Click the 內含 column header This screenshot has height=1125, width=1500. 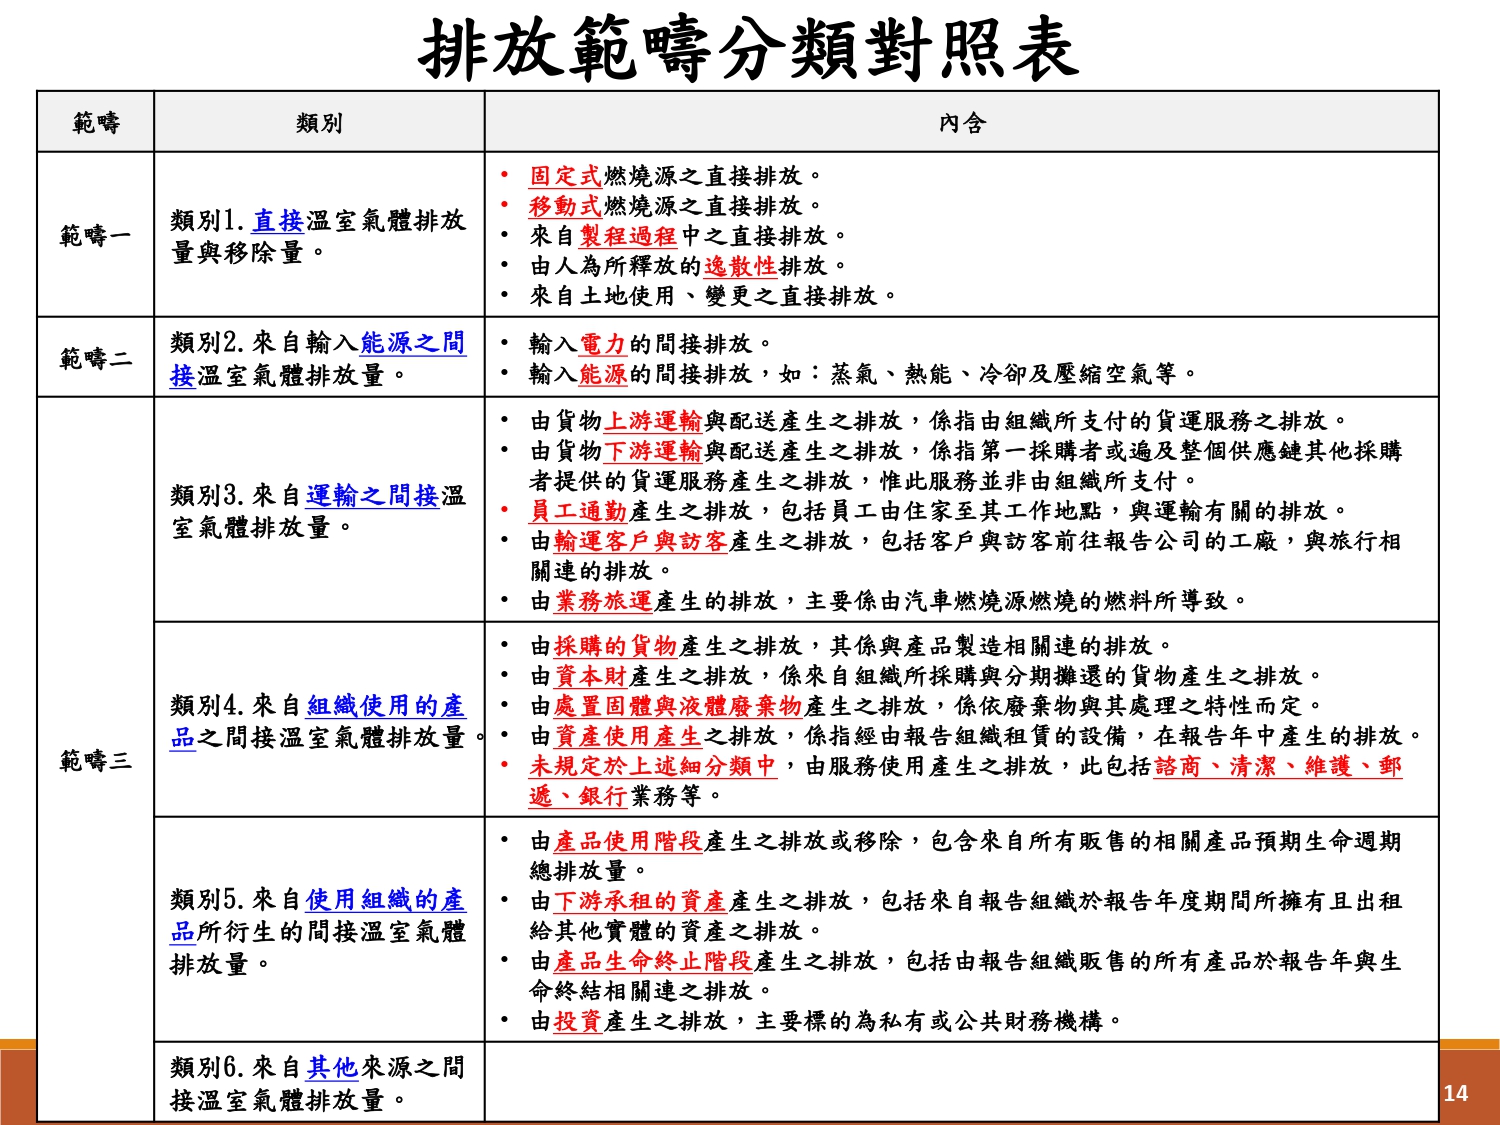tap(961, 123)
